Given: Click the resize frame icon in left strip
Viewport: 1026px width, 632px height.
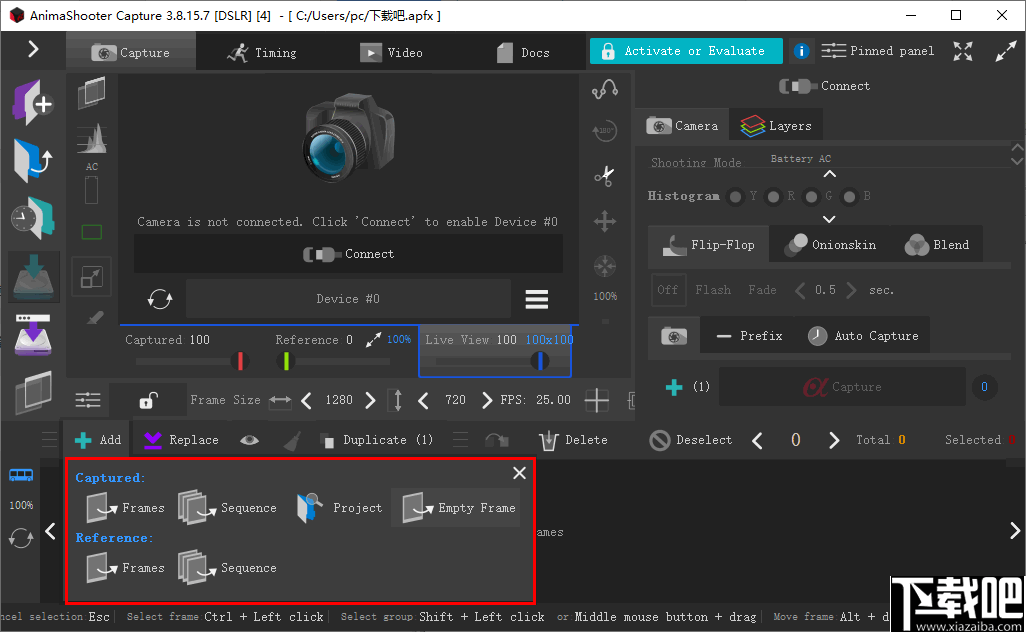Looking at the screenshot, I should click(92, 277).
